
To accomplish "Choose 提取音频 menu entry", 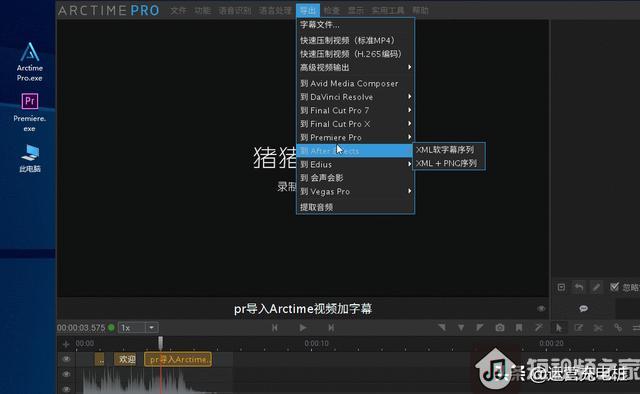I will [x=355, y=207].
